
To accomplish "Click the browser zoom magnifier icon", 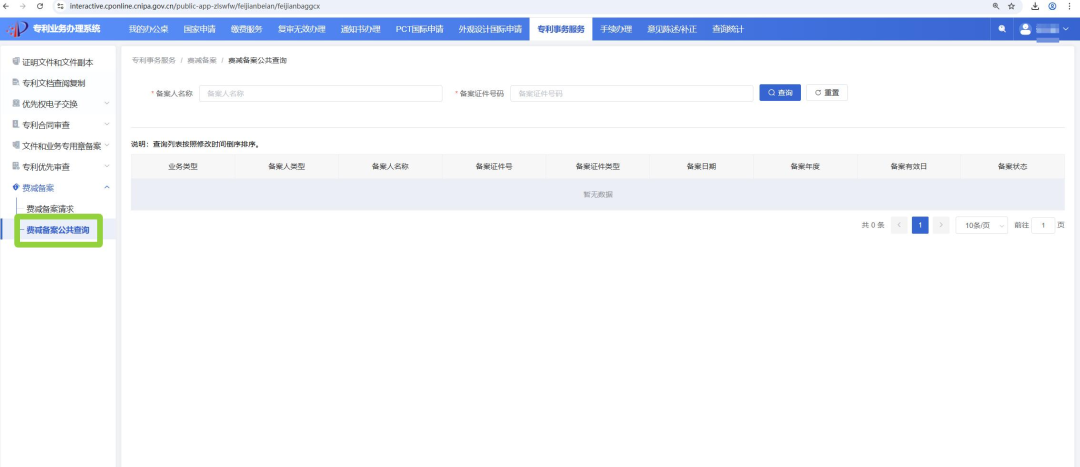I will pos(996,6).
